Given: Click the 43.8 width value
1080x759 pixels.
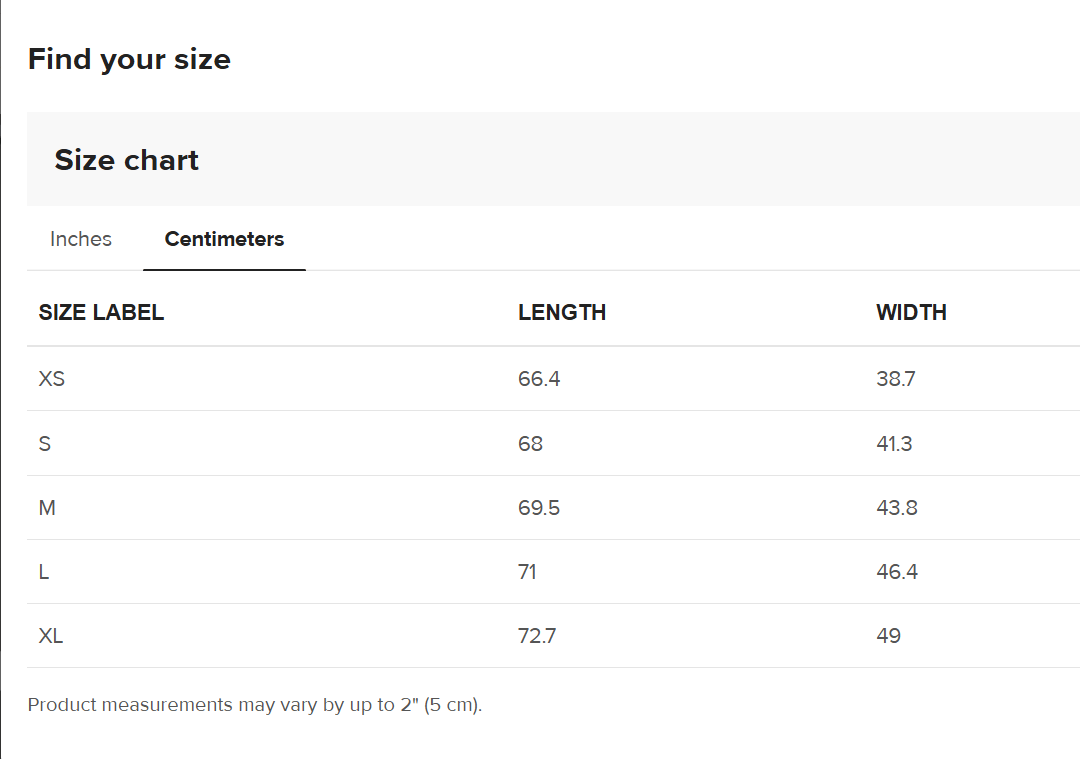Looking at the screenshot, I should (897, 508).
